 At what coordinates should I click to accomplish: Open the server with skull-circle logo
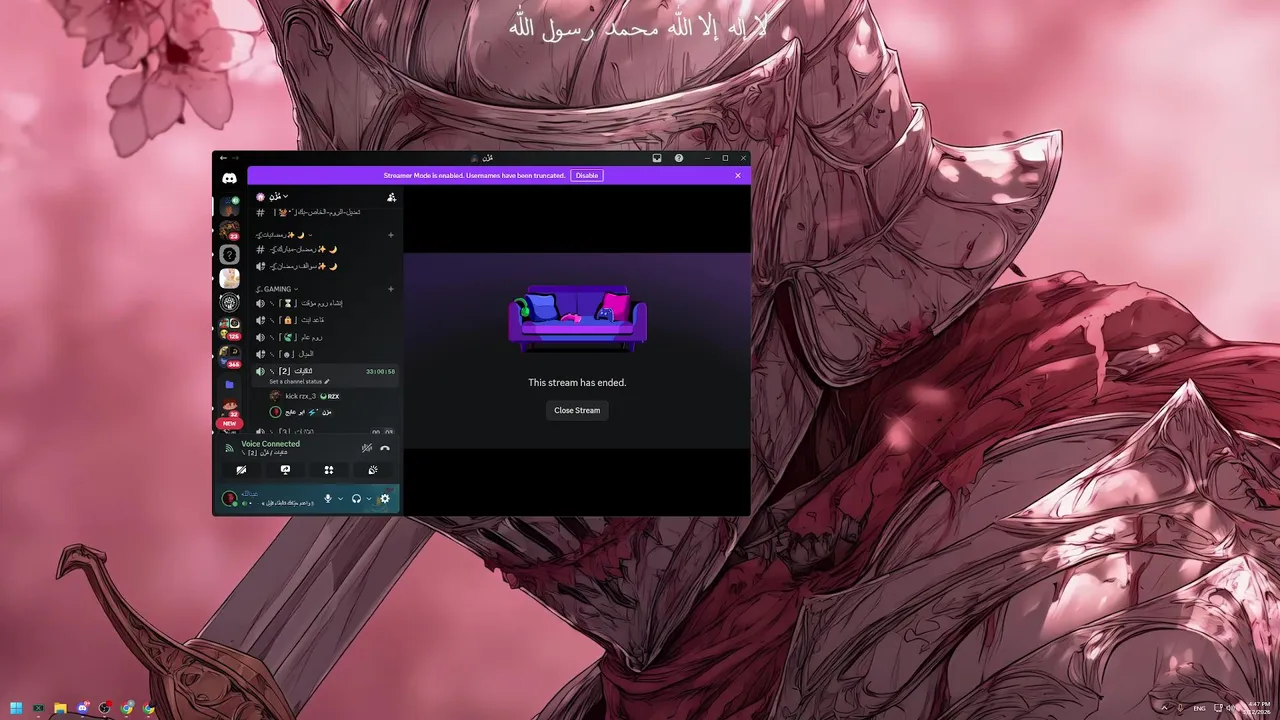[229, 303]
